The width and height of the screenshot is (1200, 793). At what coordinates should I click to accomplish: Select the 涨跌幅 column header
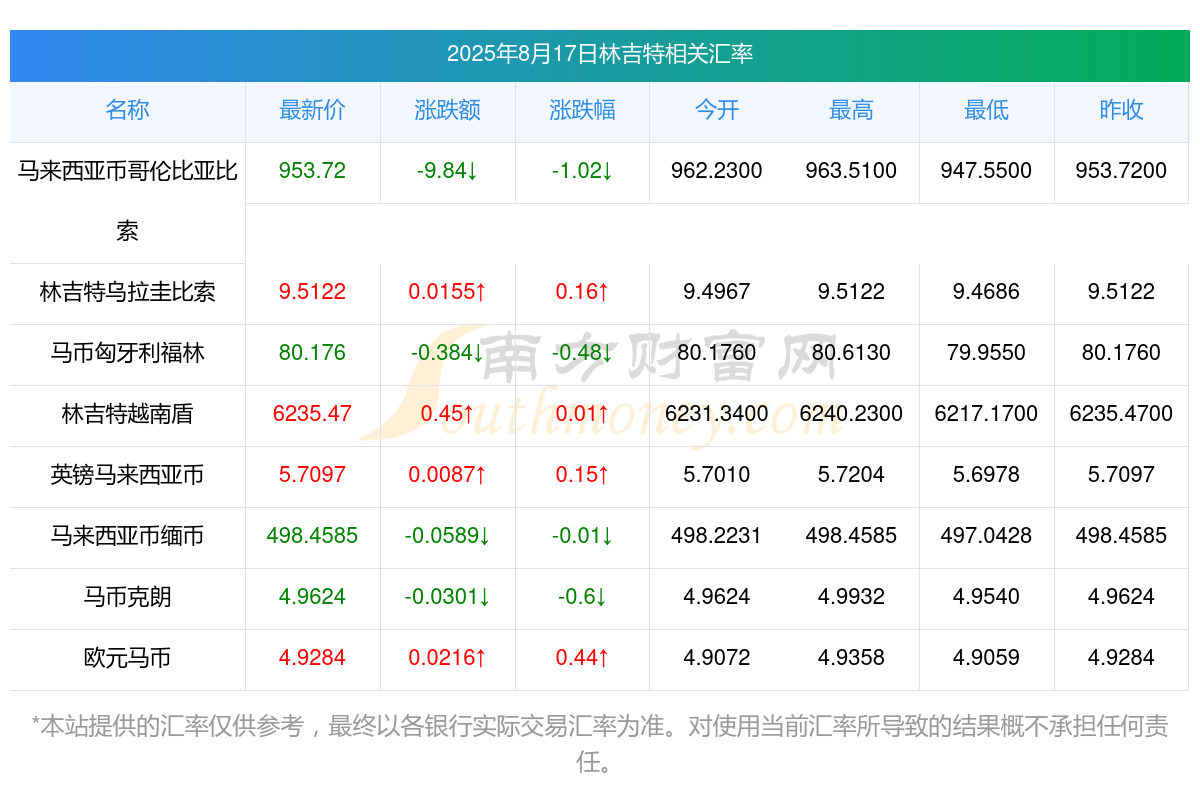pyautogui.click(x=582, y=110)
